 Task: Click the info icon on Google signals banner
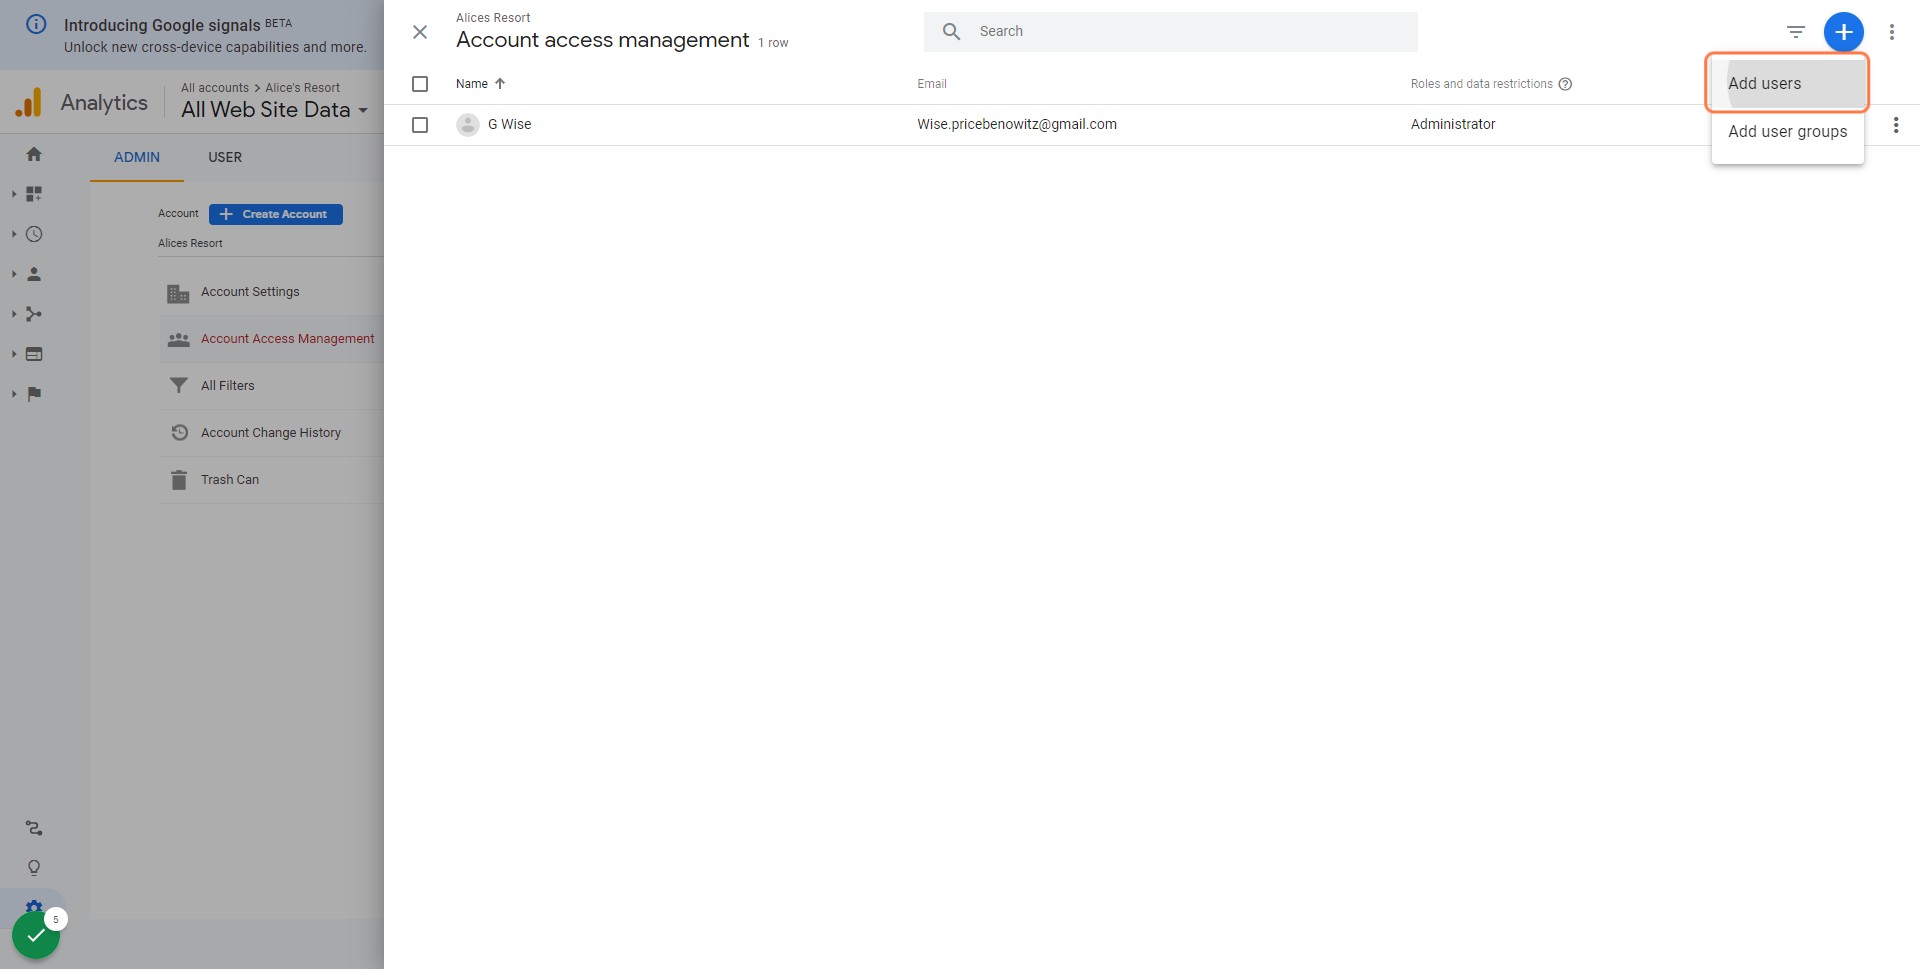tap(36, 24)
